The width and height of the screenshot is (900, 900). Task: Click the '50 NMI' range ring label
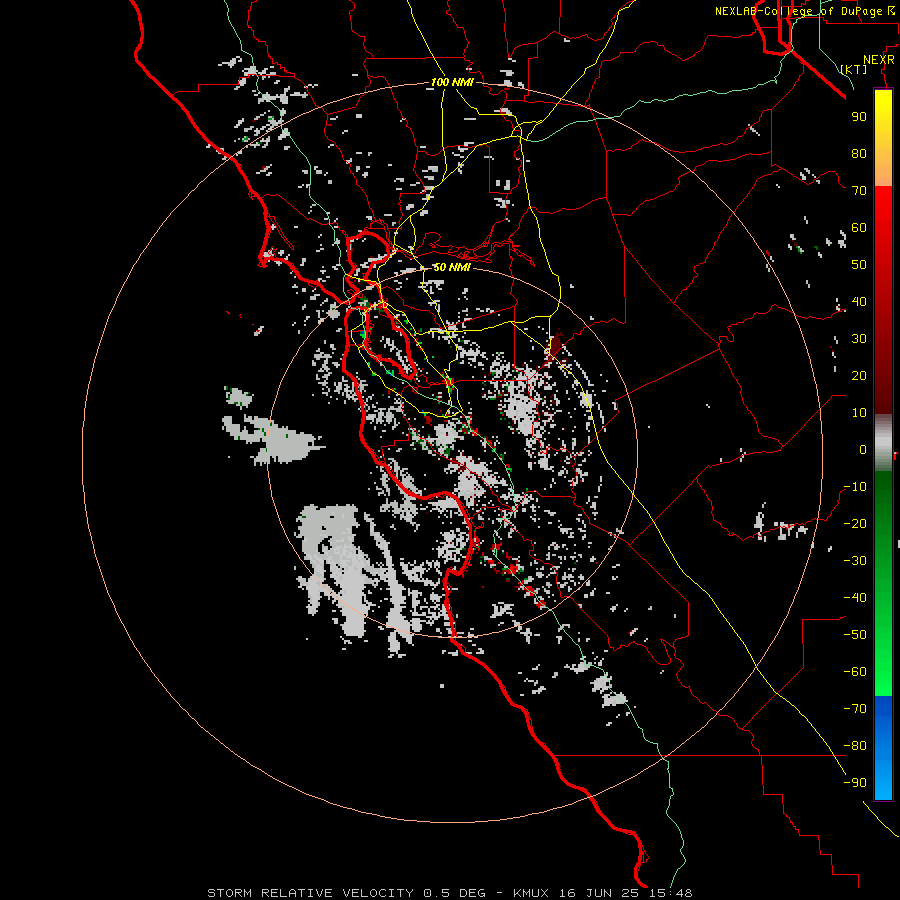pos(452,267)
